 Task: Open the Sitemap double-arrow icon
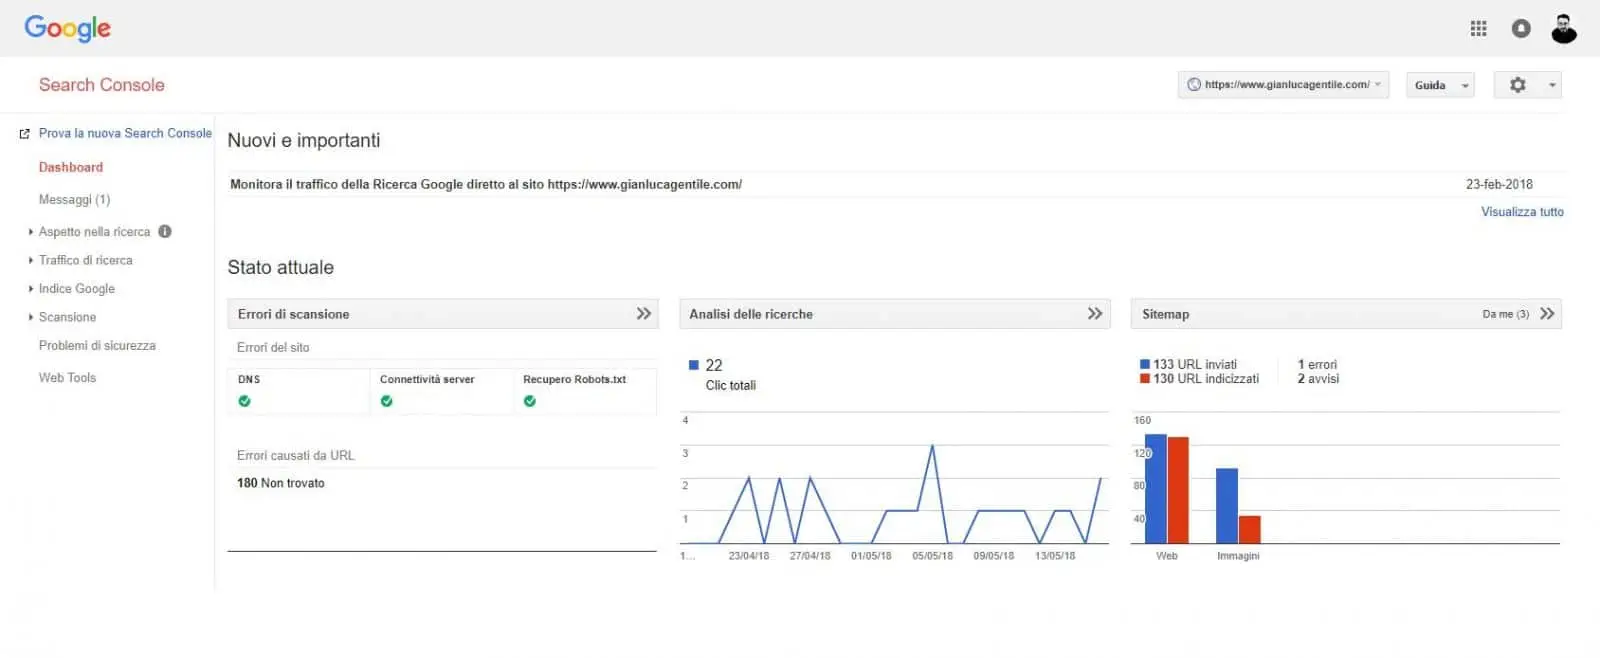[x=1547, y=314]
